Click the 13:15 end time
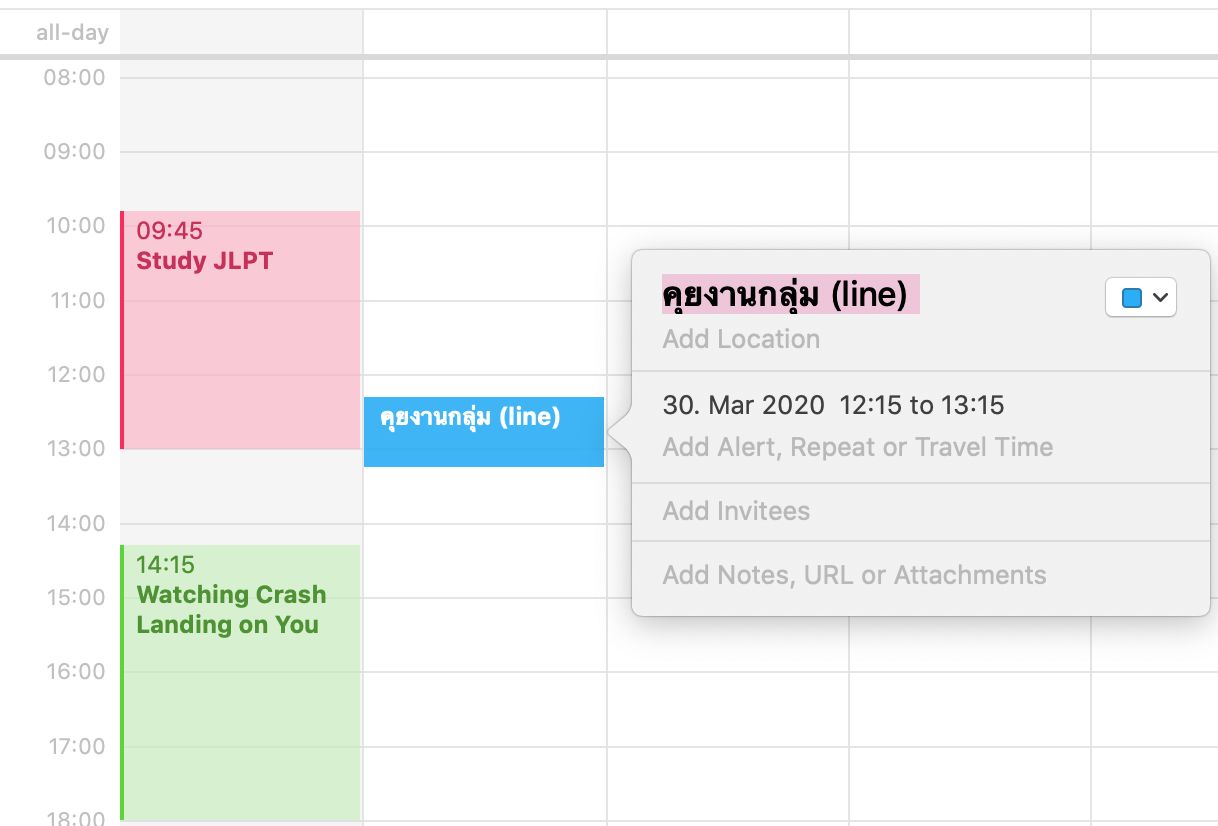 click(972, 405)
